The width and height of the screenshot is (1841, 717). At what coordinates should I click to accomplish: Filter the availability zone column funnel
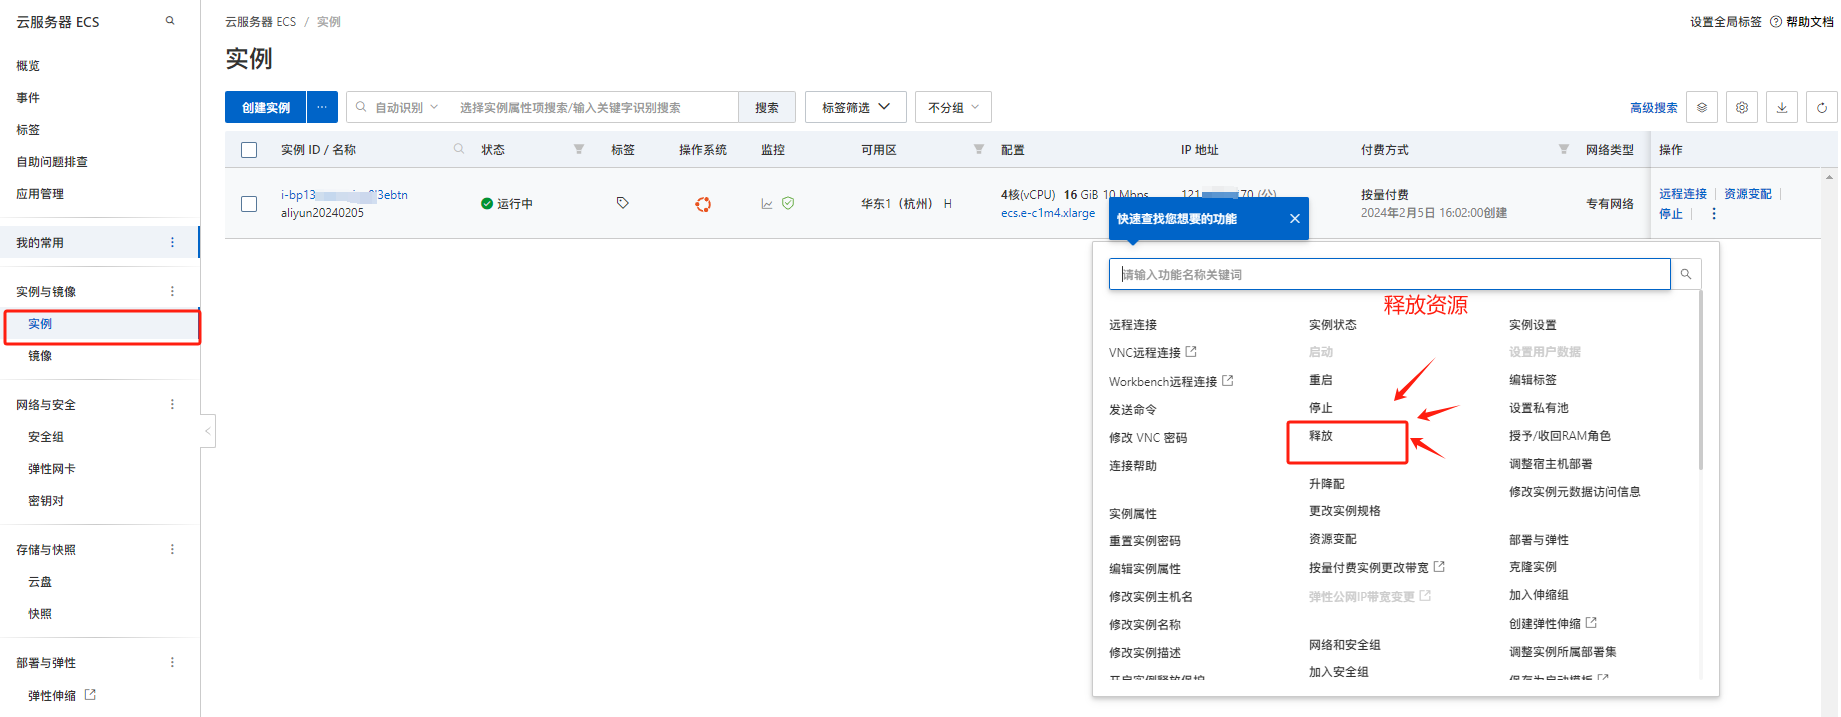click(979, 149)
